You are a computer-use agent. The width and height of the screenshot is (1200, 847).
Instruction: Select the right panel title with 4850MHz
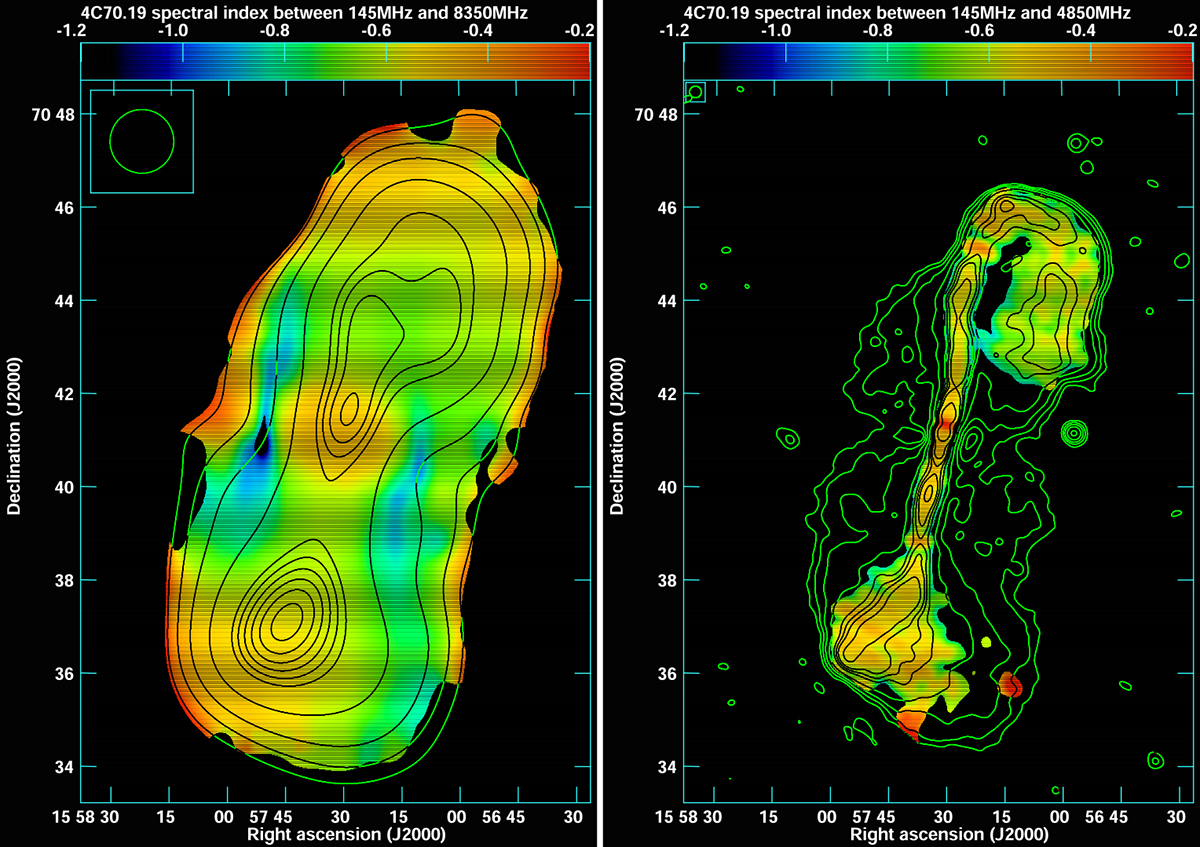pyautogui.click(x=907, y=12)
